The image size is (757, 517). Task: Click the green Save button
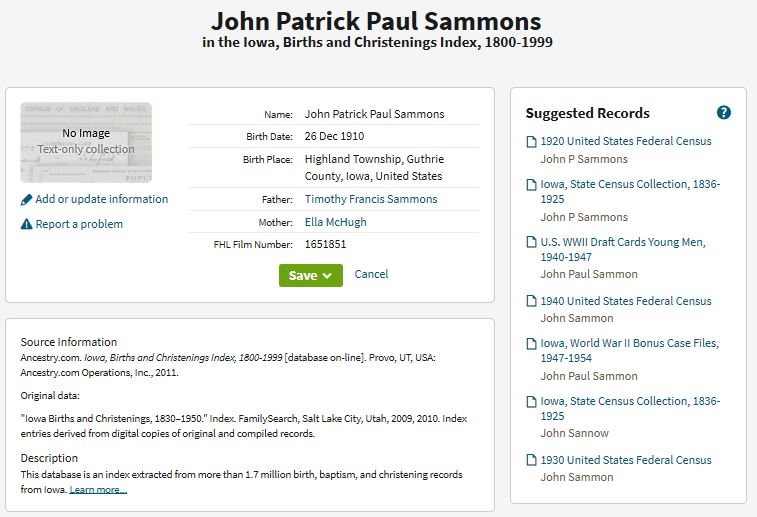310,275
